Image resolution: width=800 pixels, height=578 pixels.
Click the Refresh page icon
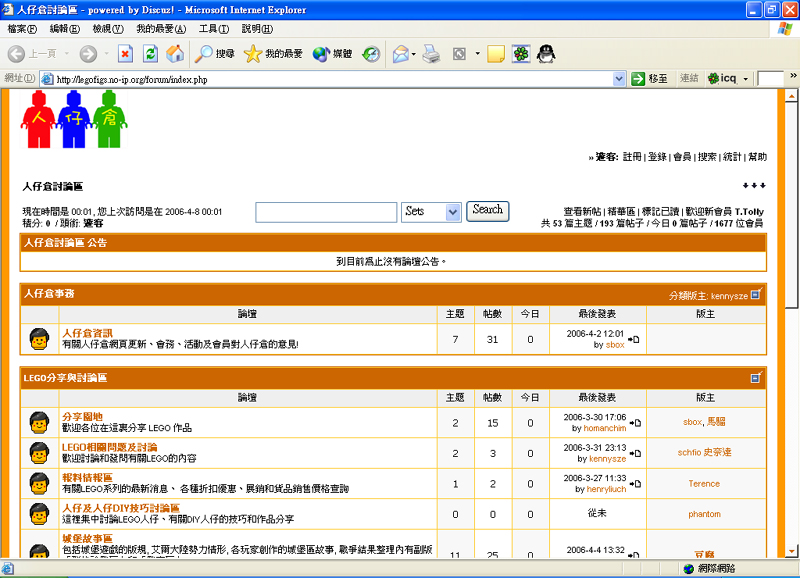150,54
